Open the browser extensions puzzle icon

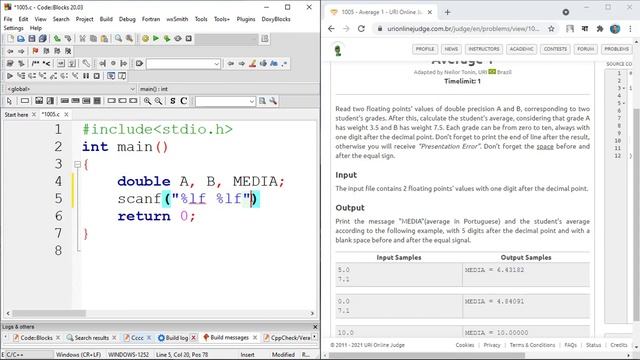coord(600,29)
